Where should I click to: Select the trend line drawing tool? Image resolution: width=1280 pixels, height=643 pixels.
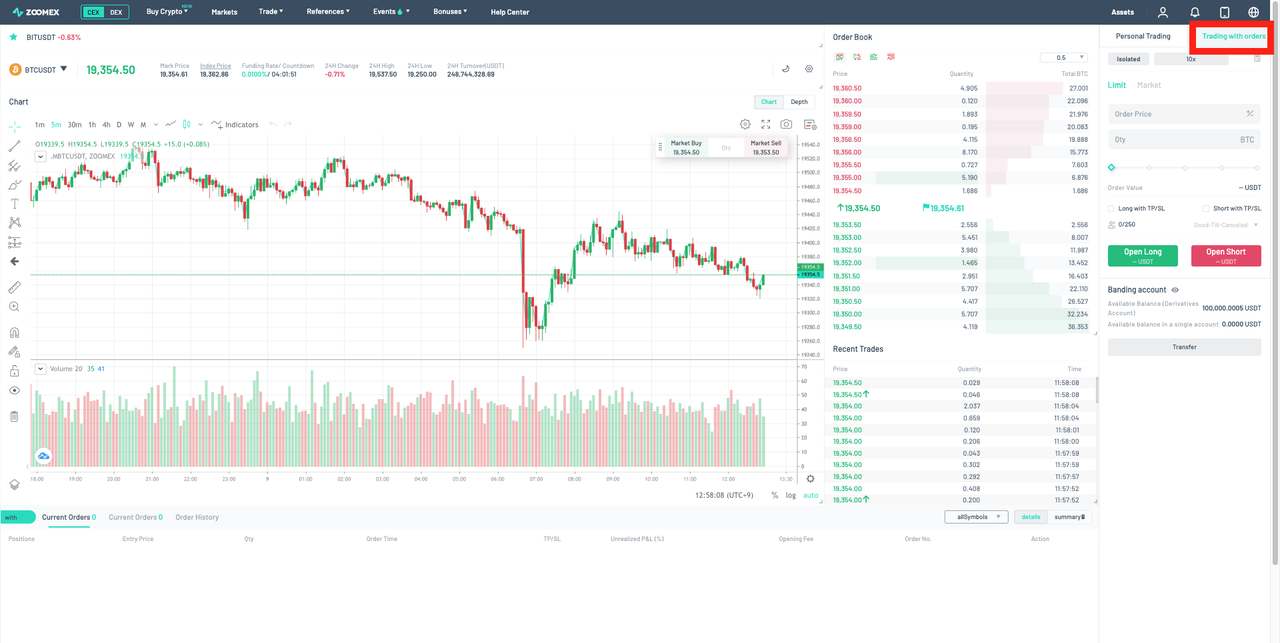[14, 145]
